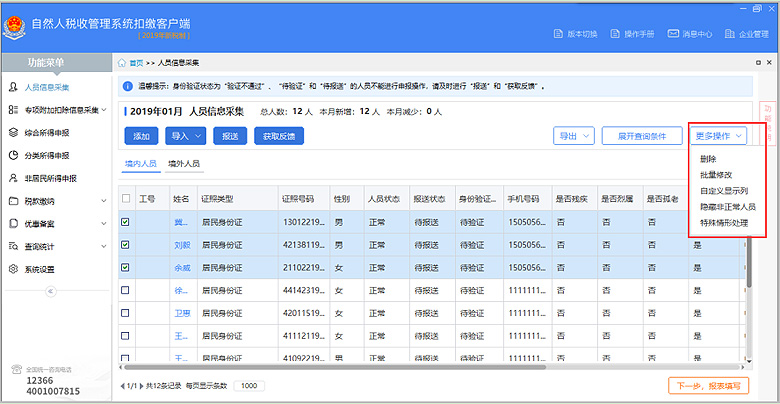Click the 获取反馈 button

click(278, 135)
